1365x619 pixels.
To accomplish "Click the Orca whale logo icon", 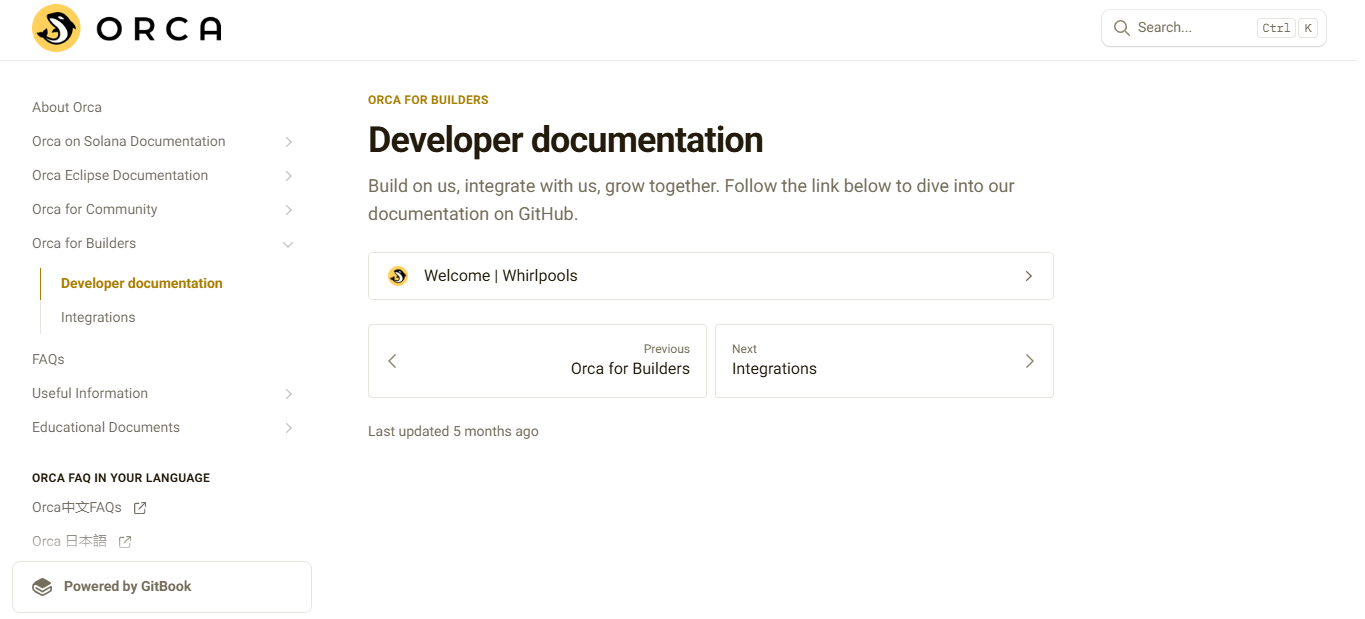I will pos(56,28).
